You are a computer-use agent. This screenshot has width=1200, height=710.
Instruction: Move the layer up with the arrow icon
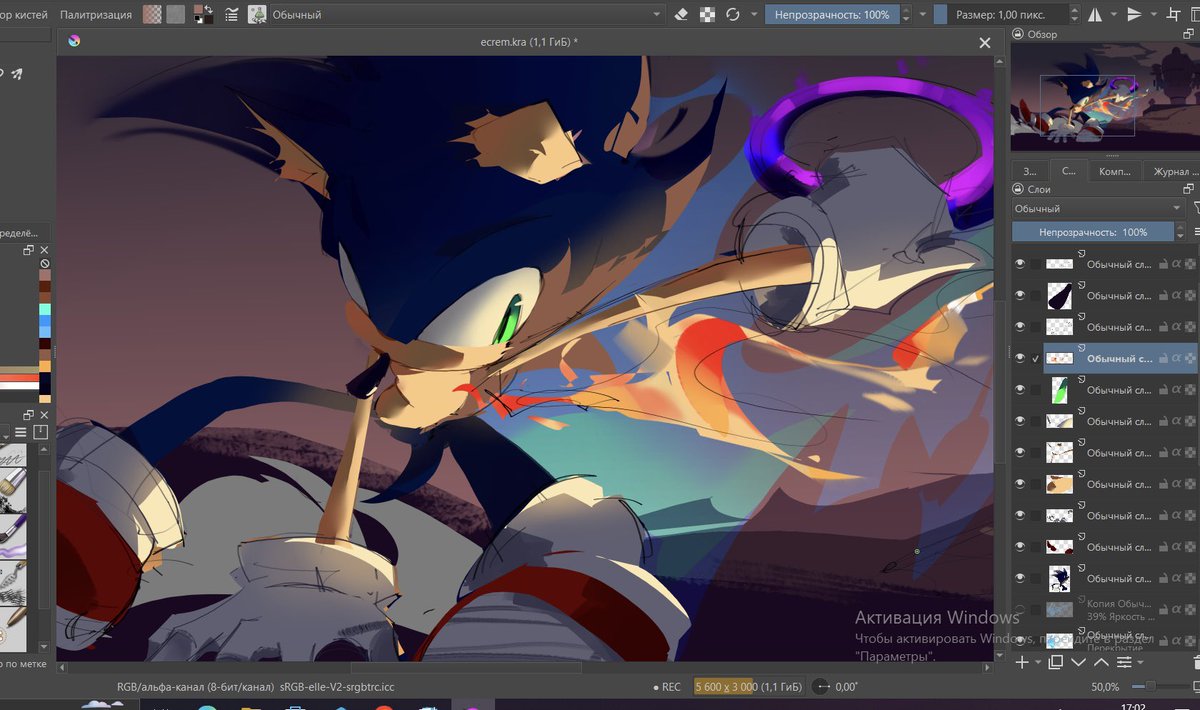1101,662
